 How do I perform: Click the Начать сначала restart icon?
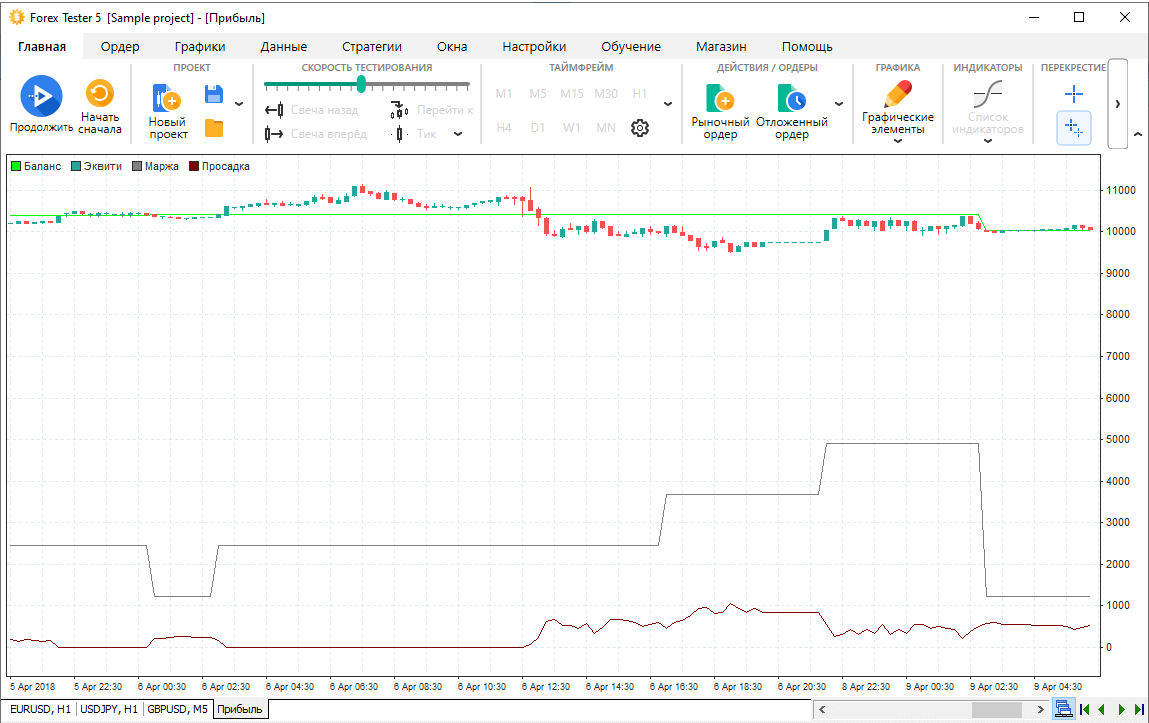pos(100,94)
